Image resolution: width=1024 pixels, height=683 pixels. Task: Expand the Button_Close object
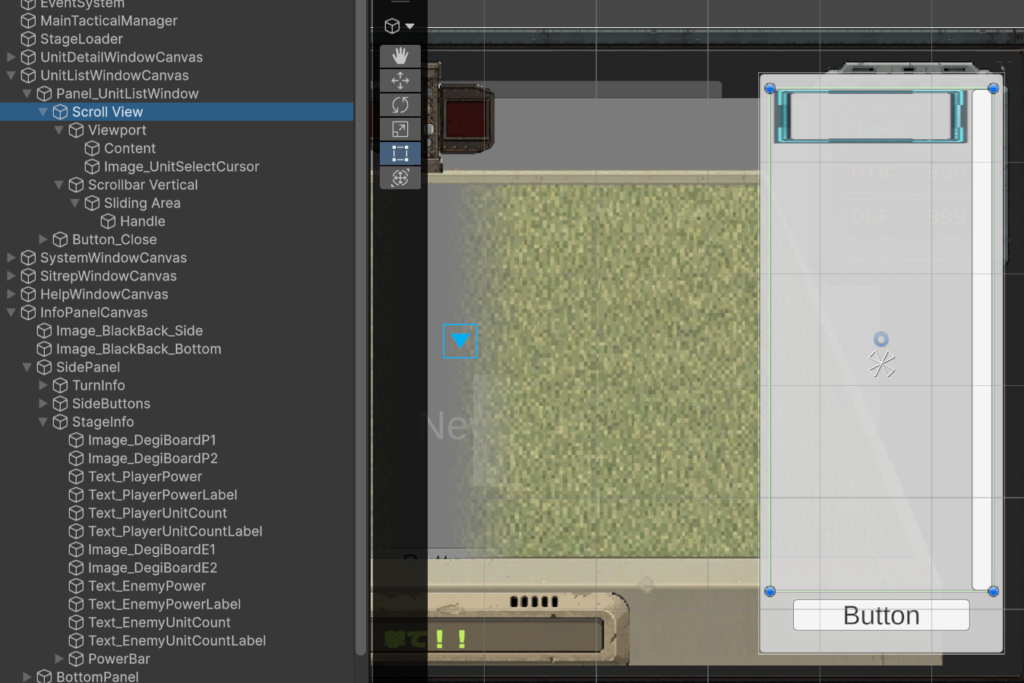(44, 240)
